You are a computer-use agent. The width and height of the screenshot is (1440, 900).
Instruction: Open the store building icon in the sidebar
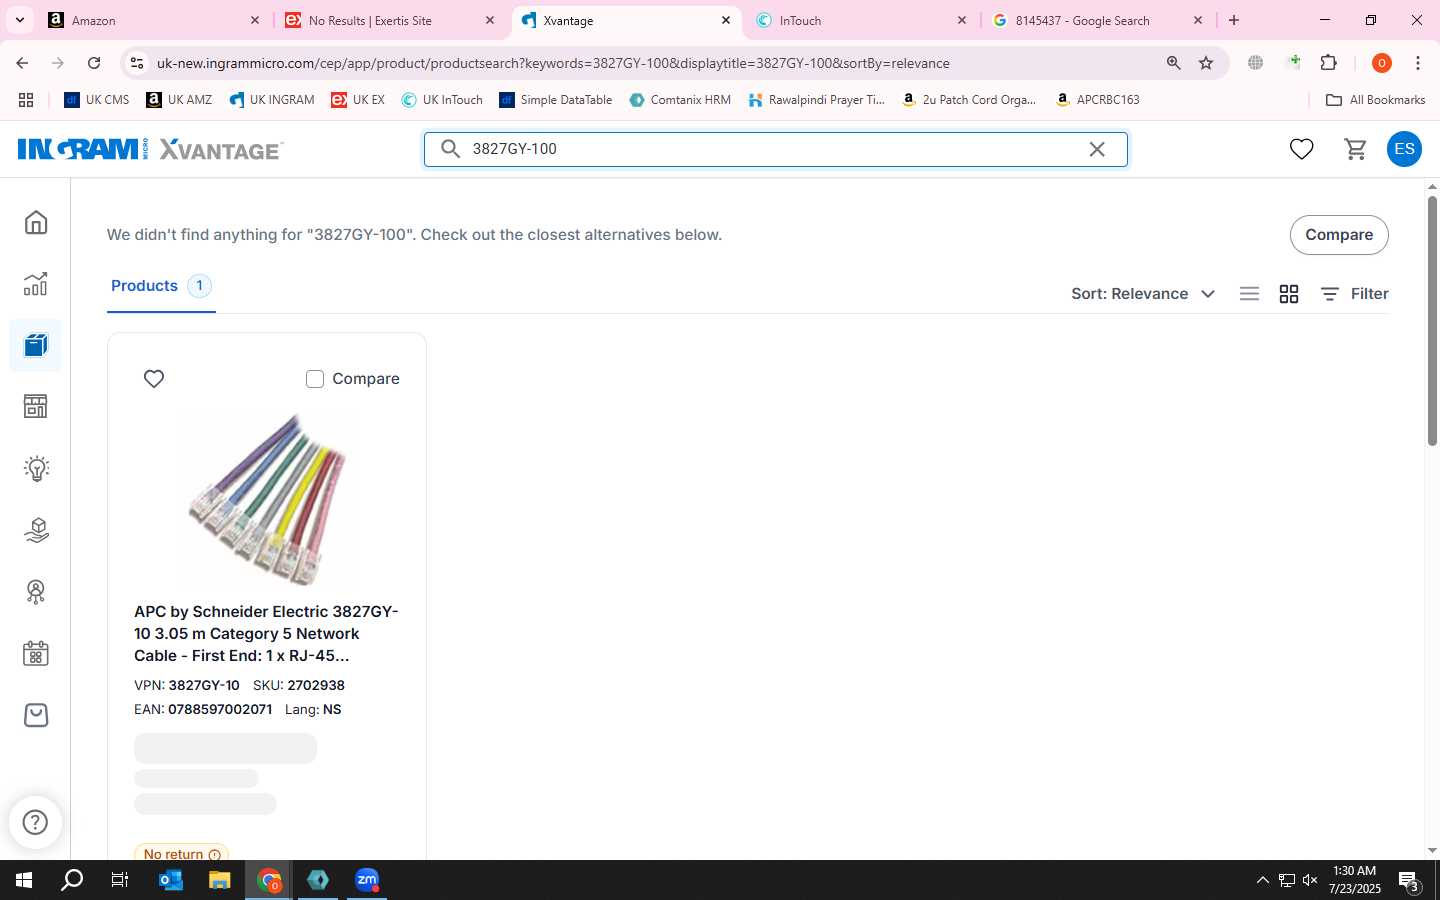pos(36,406)
